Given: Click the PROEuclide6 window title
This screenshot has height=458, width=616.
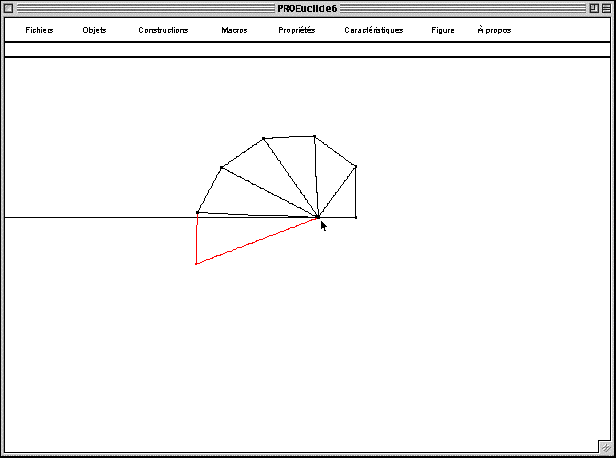Looking at the screenshot, I should [307, 8].
